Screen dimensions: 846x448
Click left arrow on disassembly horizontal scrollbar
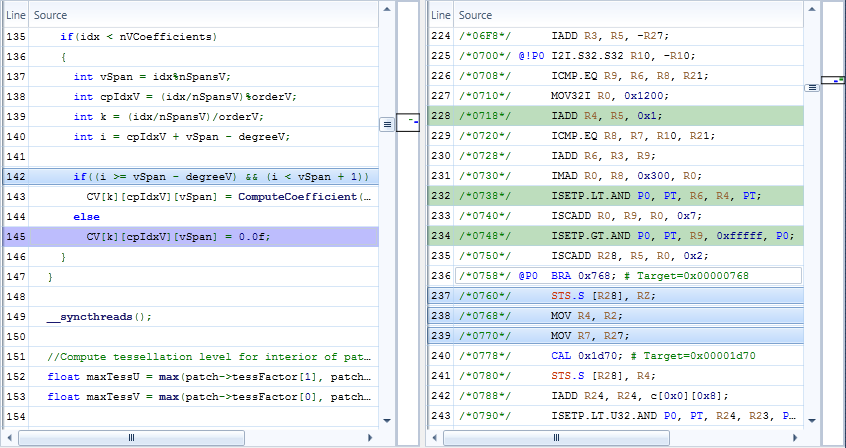pos(436,438)
